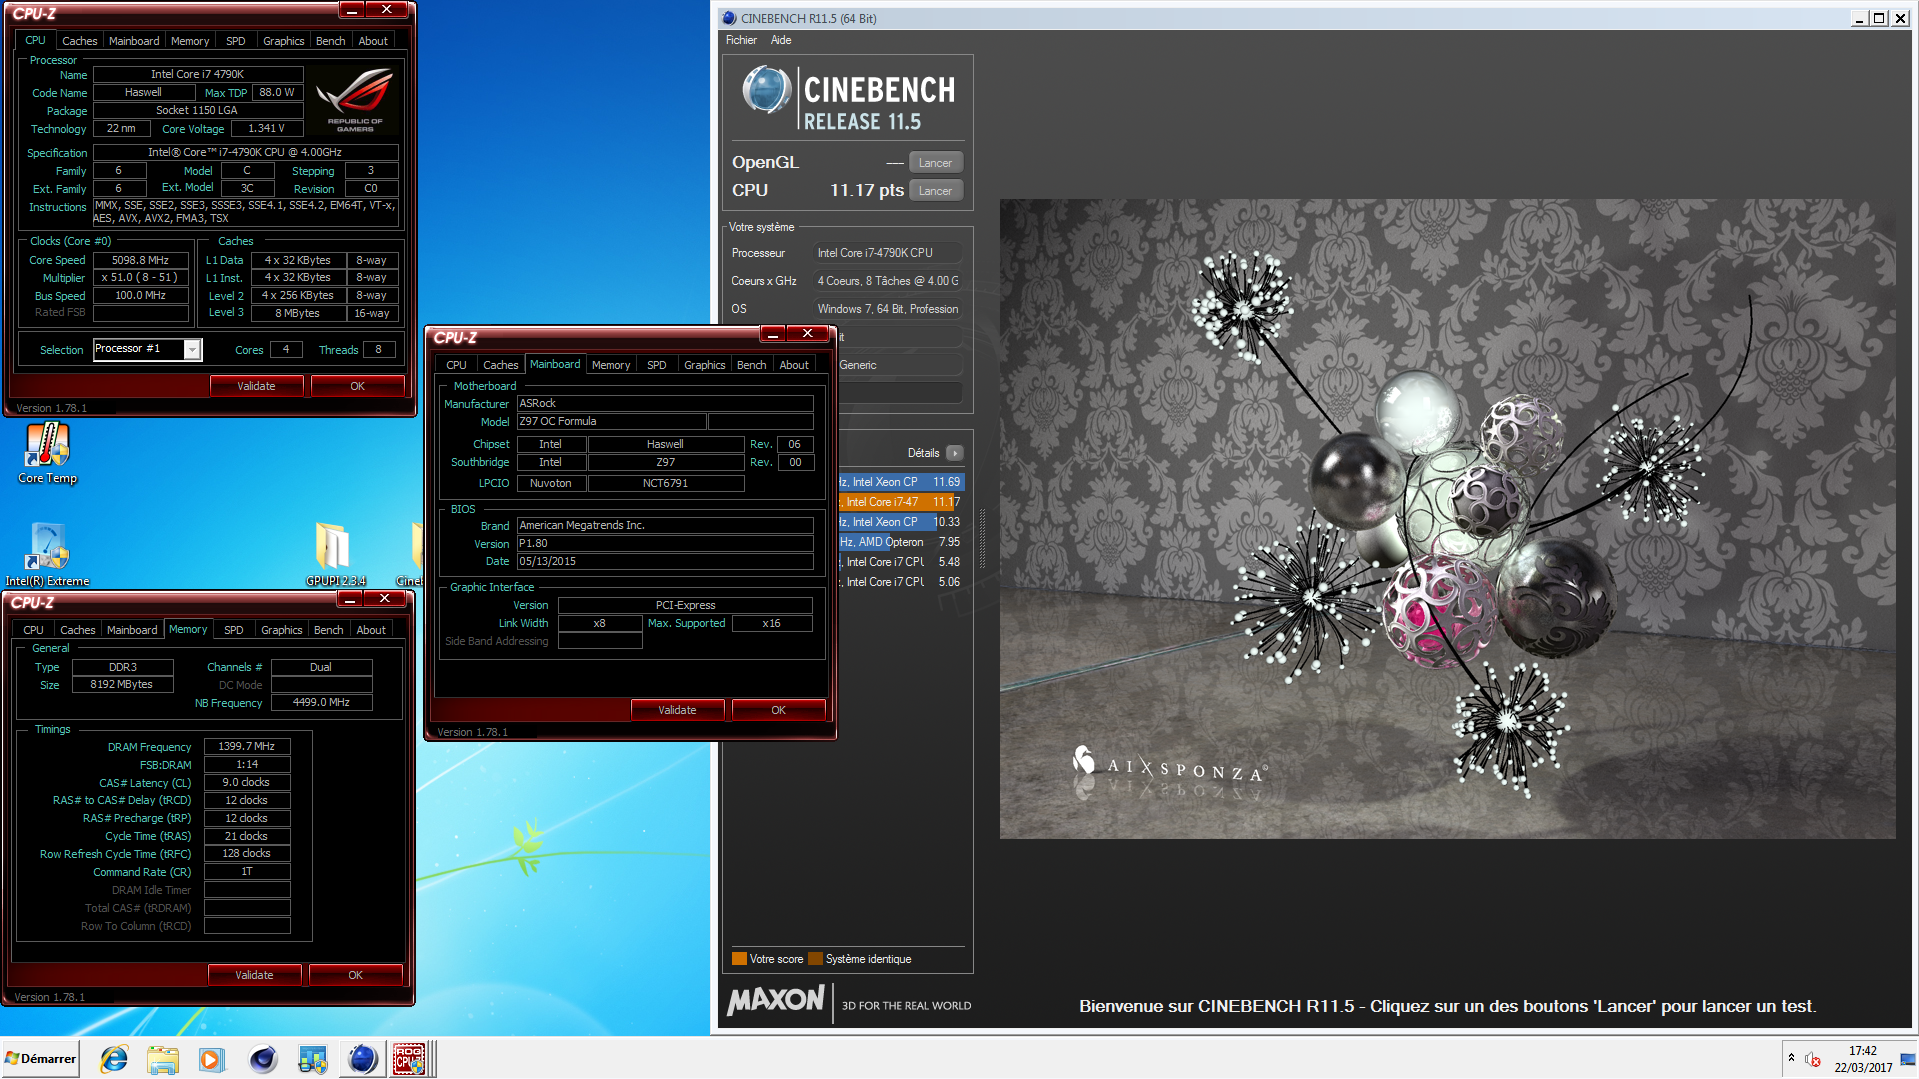This screenshot has height=1079, width=1919.
Task: Select the Intel Core i7 5.06 ranking entry
Action: click(900, 582)
